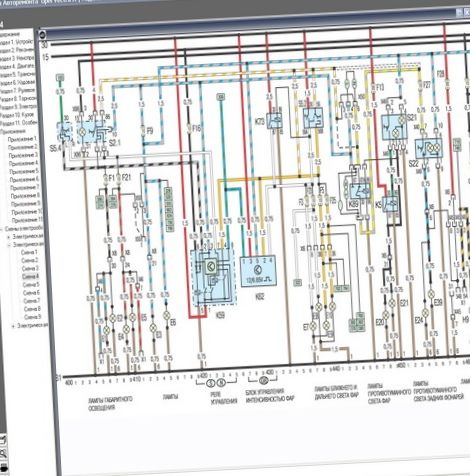Click the magnifier search icon at bottom left
This screenshot has height=476, width=470.
(3, 453)
